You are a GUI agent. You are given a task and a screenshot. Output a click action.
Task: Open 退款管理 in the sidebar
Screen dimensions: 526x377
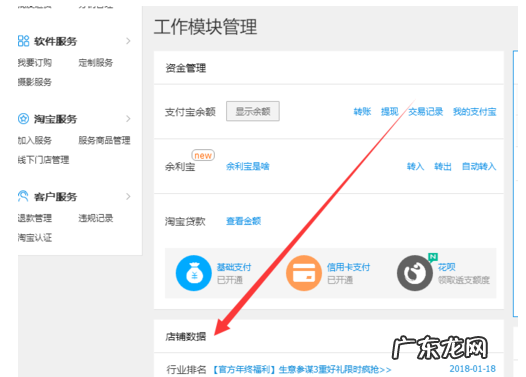pyautogui.click(x=35, y=218)
